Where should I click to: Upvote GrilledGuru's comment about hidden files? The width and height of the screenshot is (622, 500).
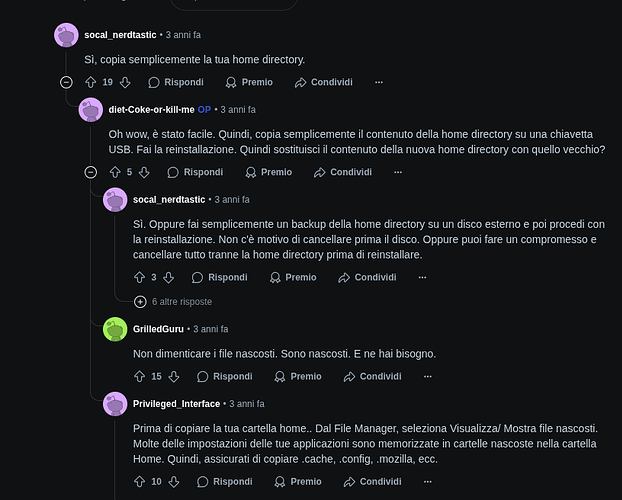140,376
